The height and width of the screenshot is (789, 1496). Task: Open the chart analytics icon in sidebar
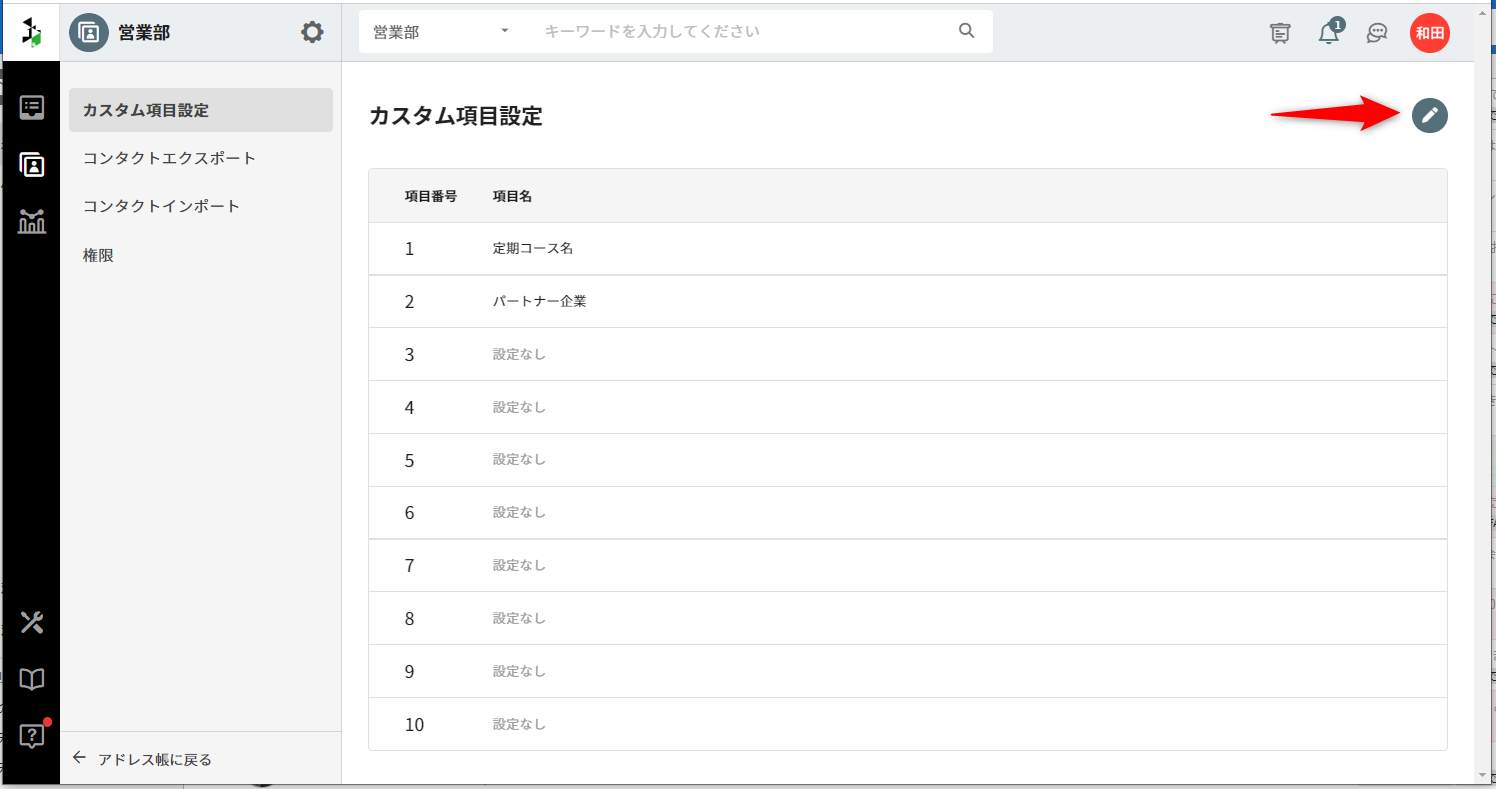pyautogui.click(x=32, y=222)
